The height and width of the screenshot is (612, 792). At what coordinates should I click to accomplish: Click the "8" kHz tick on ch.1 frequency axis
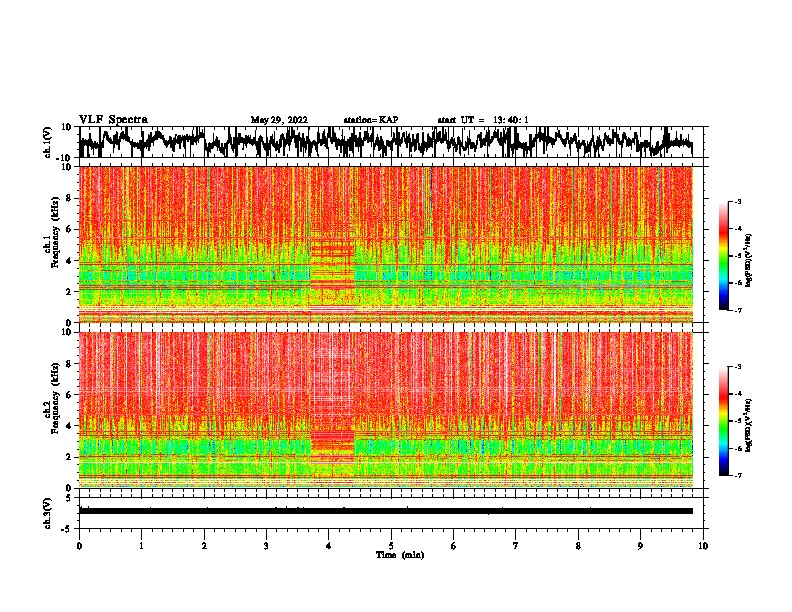(x=69, y=198)
